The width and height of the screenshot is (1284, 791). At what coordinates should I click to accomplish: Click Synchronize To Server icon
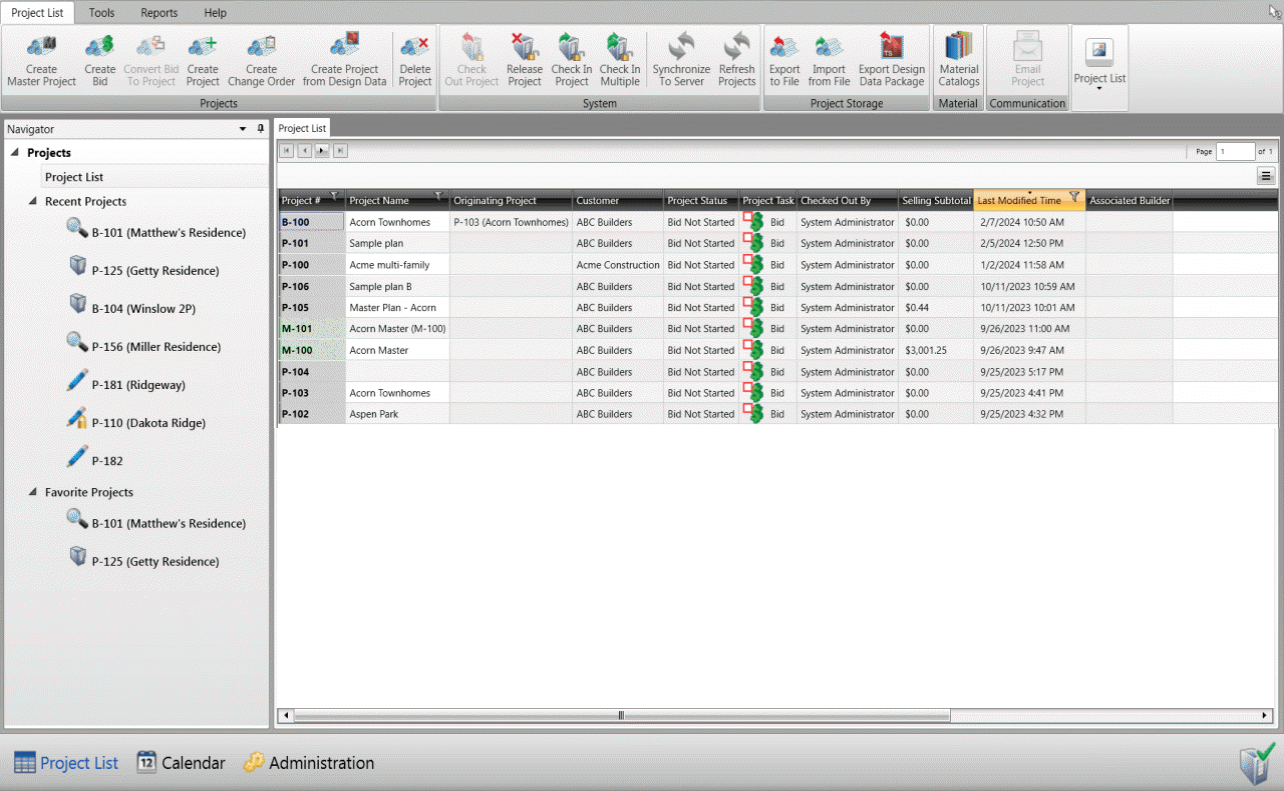pyautogui.click(x=681, y=47)
